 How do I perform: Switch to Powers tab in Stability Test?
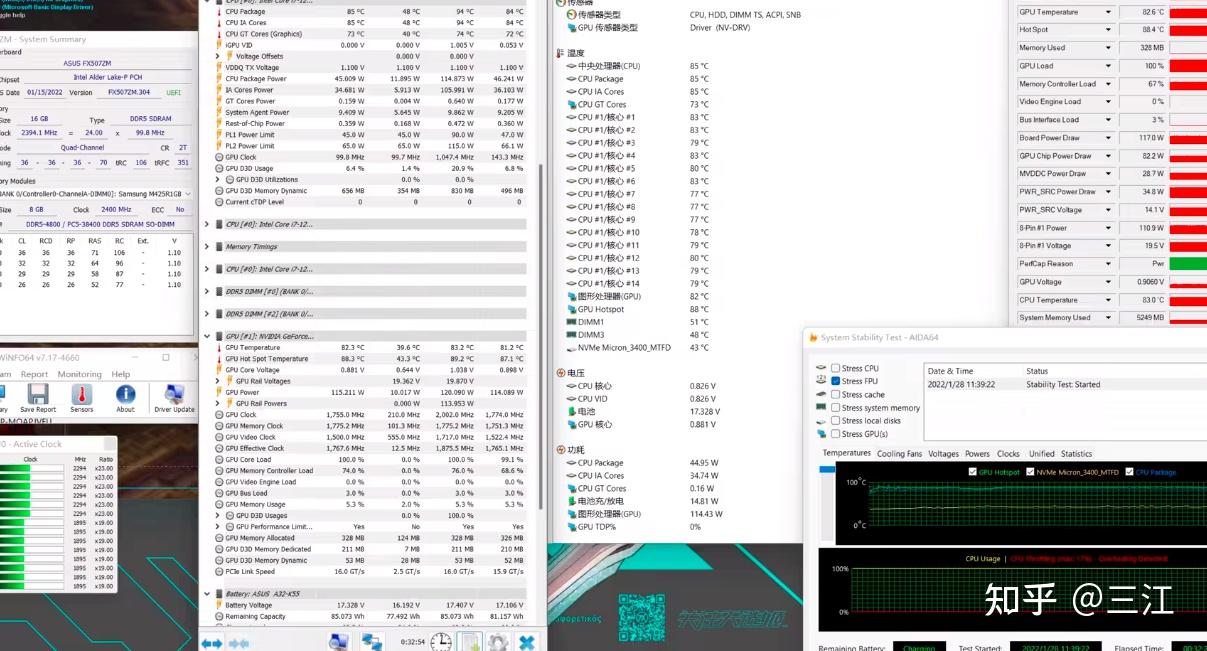(977, 454)
